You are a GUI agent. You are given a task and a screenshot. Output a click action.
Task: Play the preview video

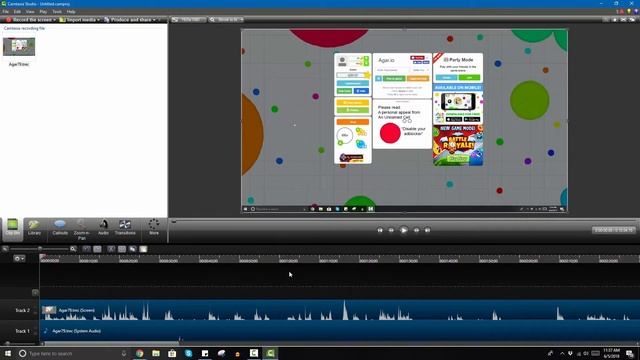pos(404,230)
